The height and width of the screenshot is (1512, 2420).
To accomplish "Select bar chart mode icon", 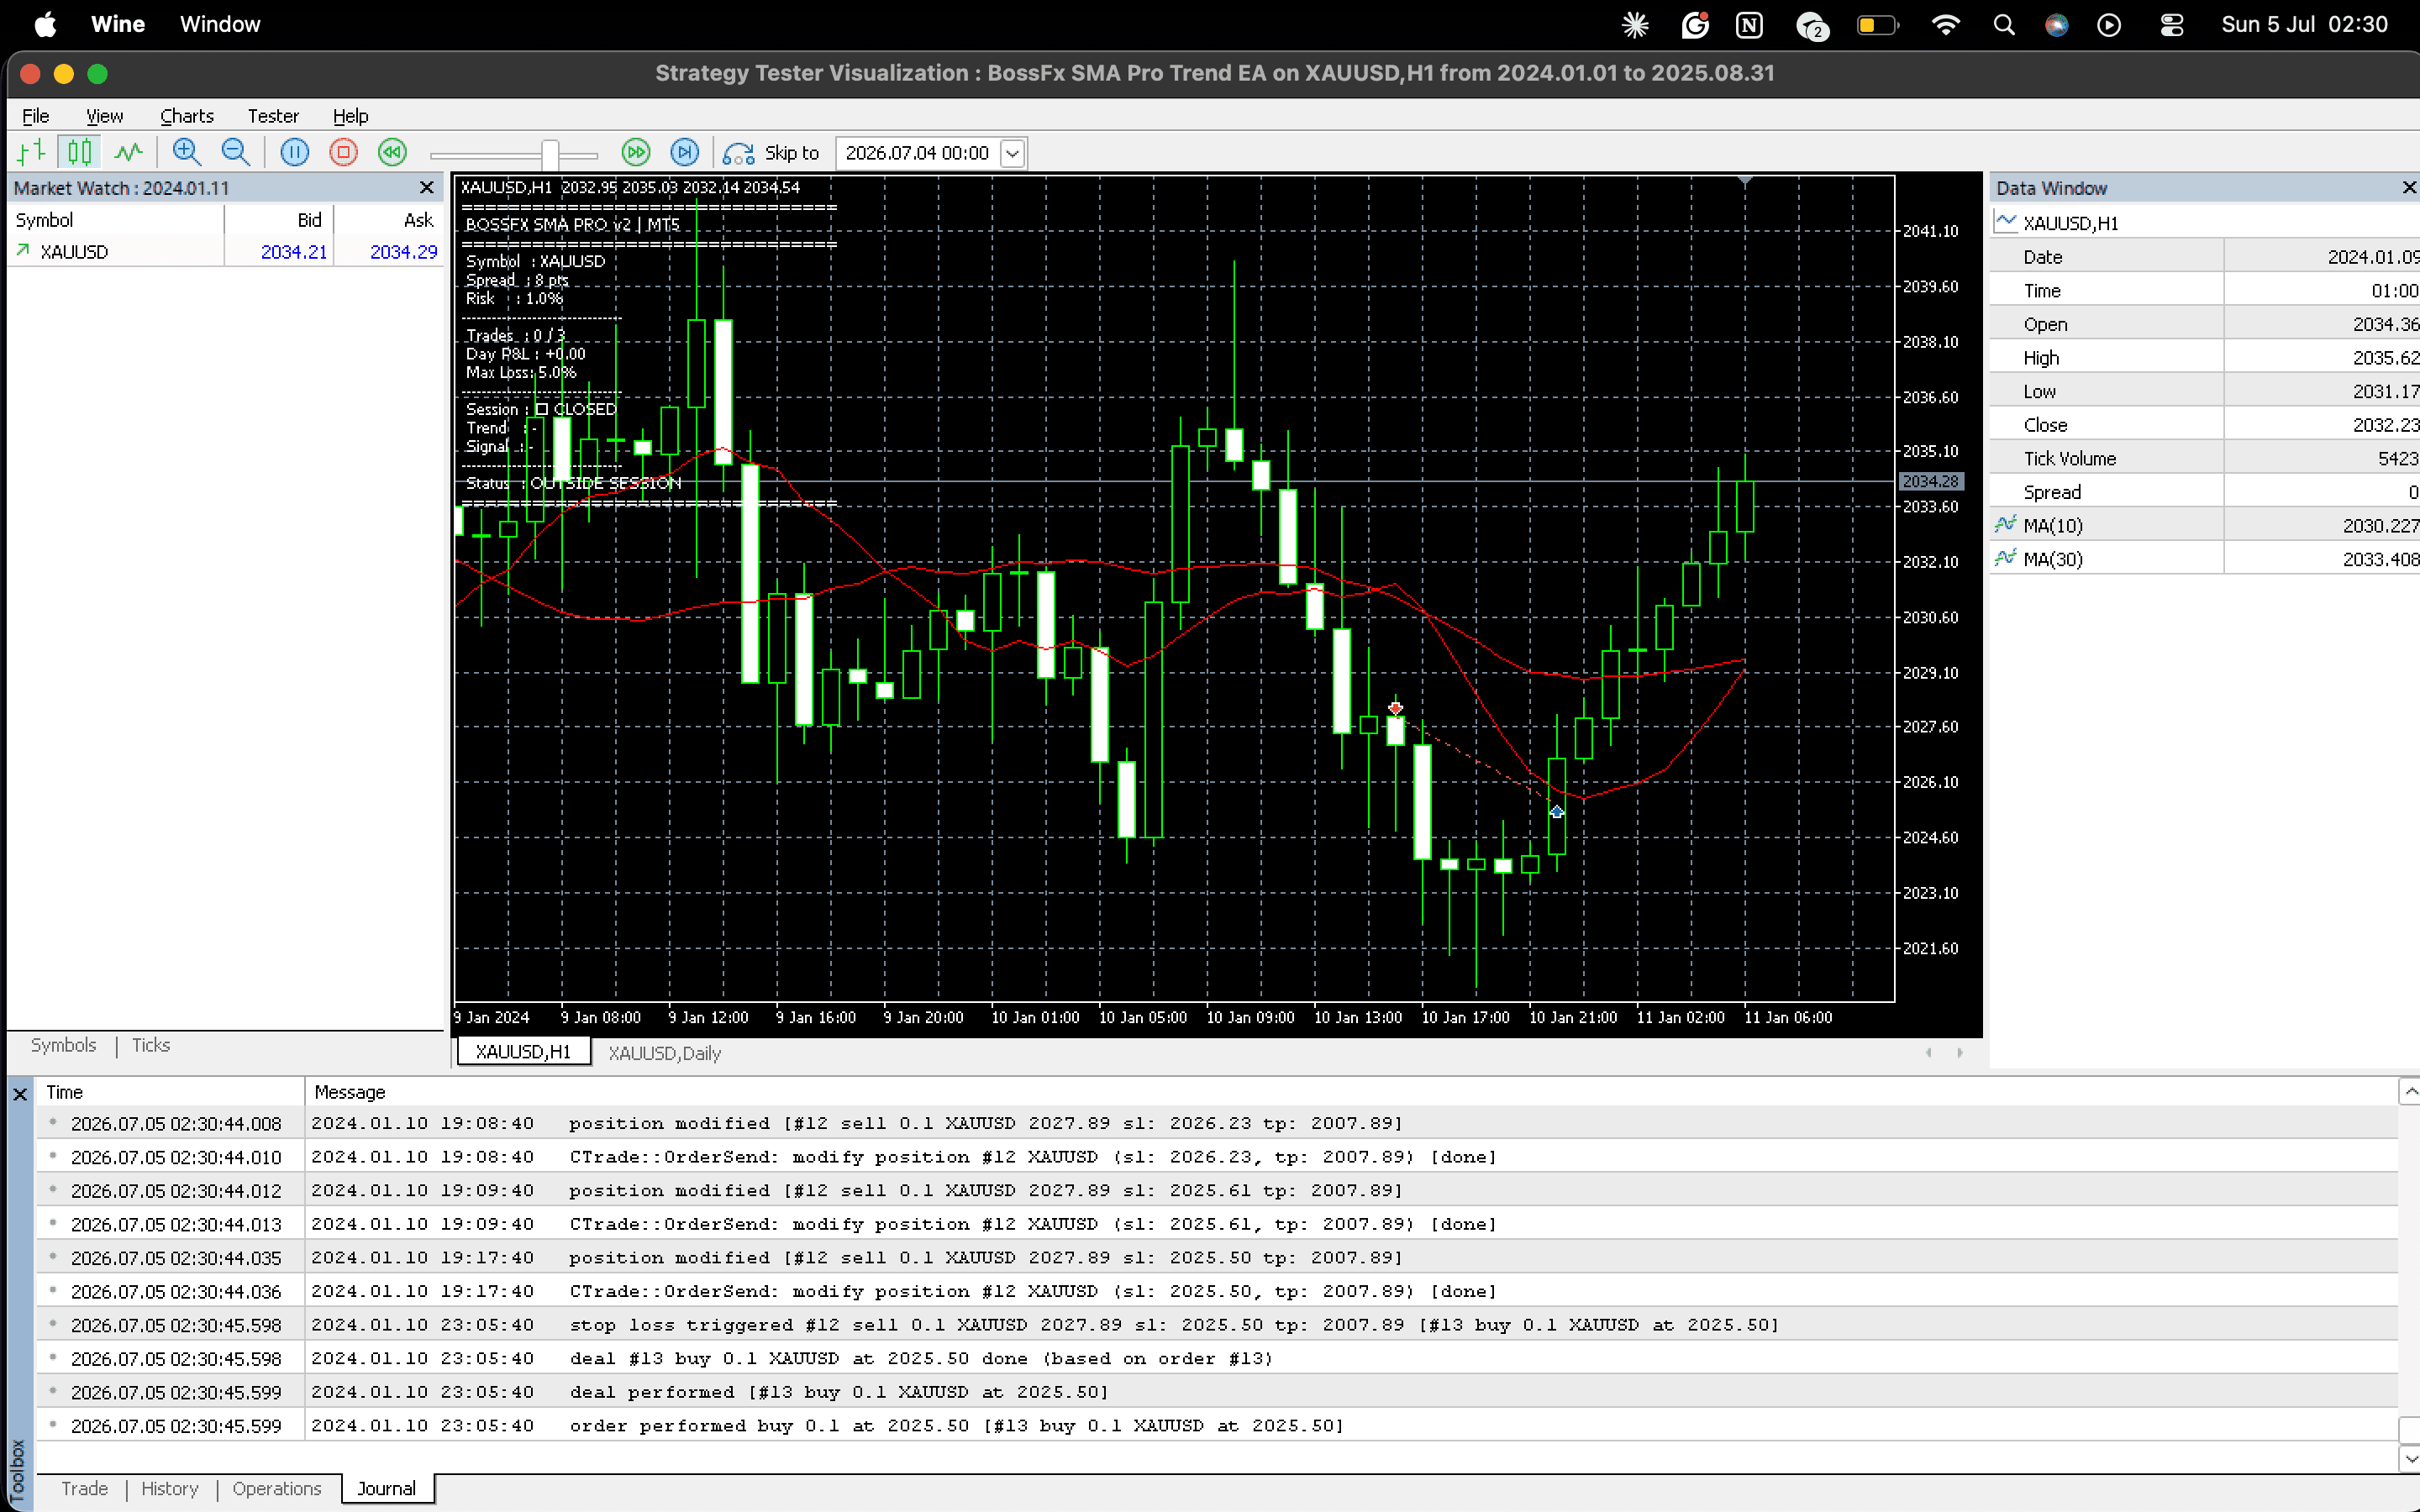I will tap(32, 152).
